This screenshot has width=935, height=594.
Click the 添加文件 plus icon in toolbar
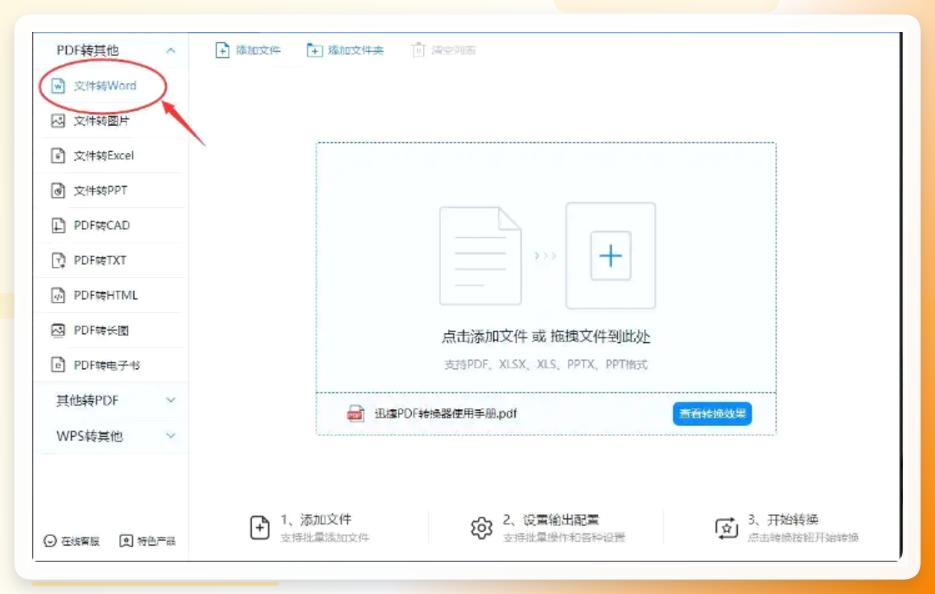pyautogui.click(x=222, y=50)
